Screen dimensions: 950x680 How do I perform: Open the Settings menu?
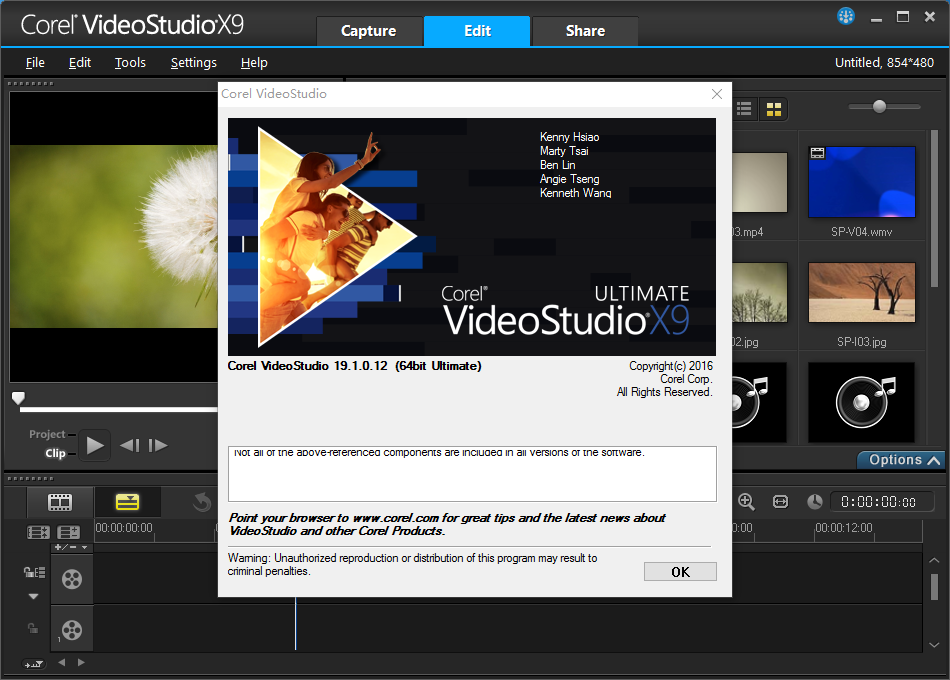[x=193, y=62]
